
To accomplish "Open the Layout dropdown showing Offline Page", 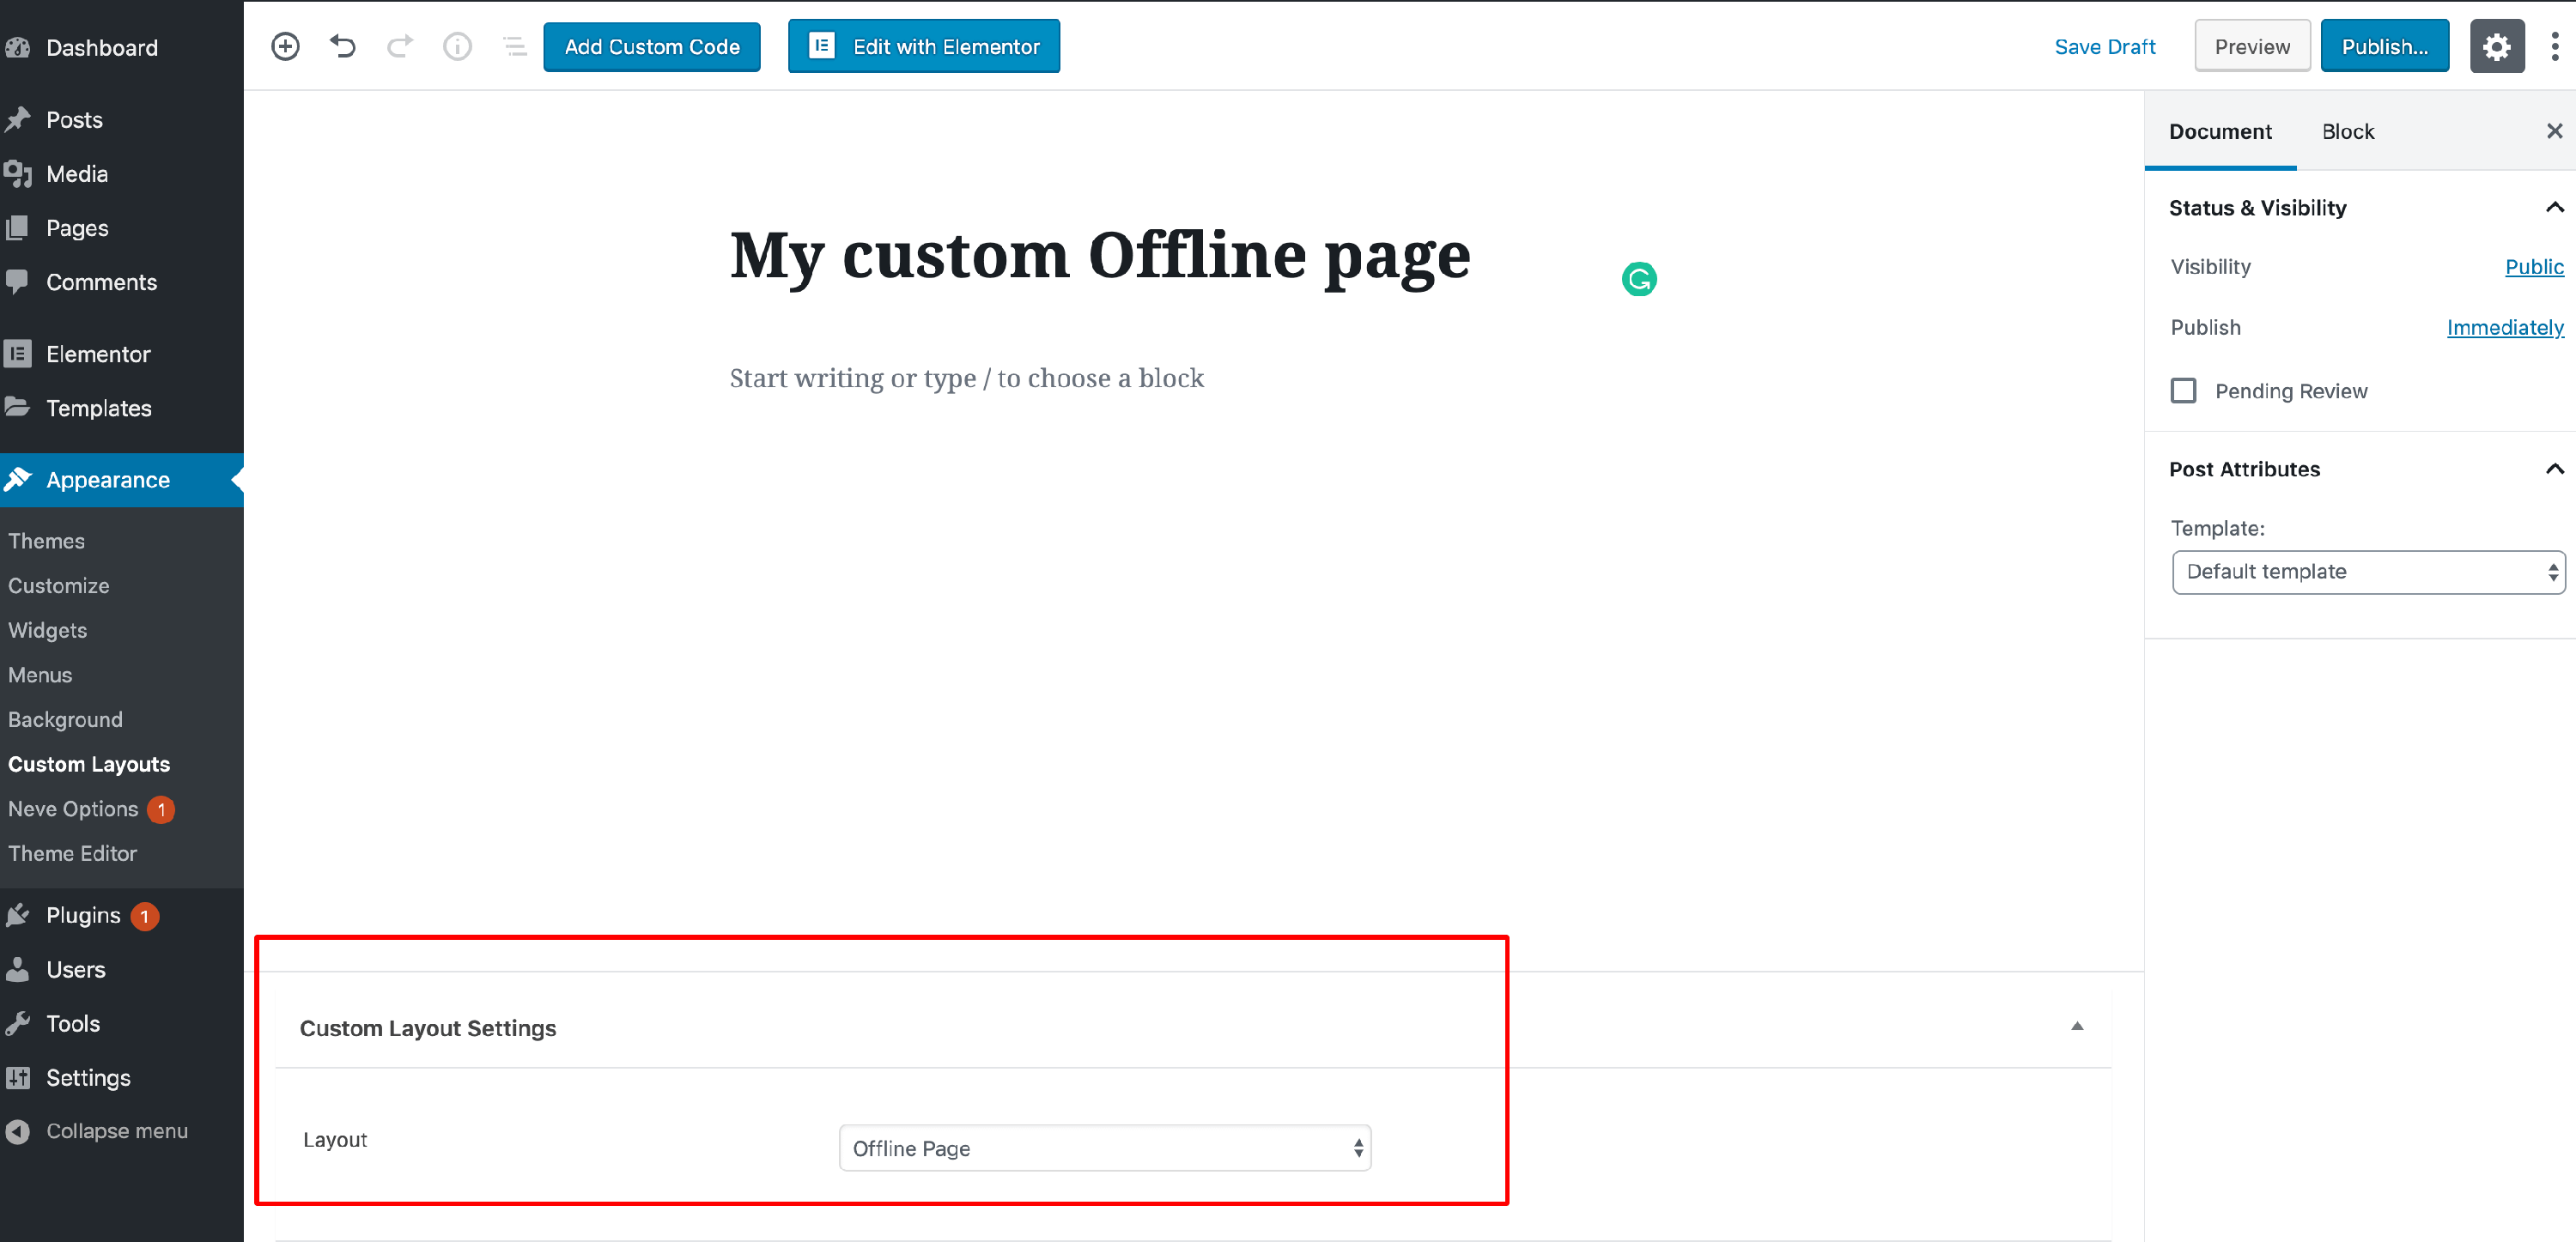I will click(1104, 1148).
